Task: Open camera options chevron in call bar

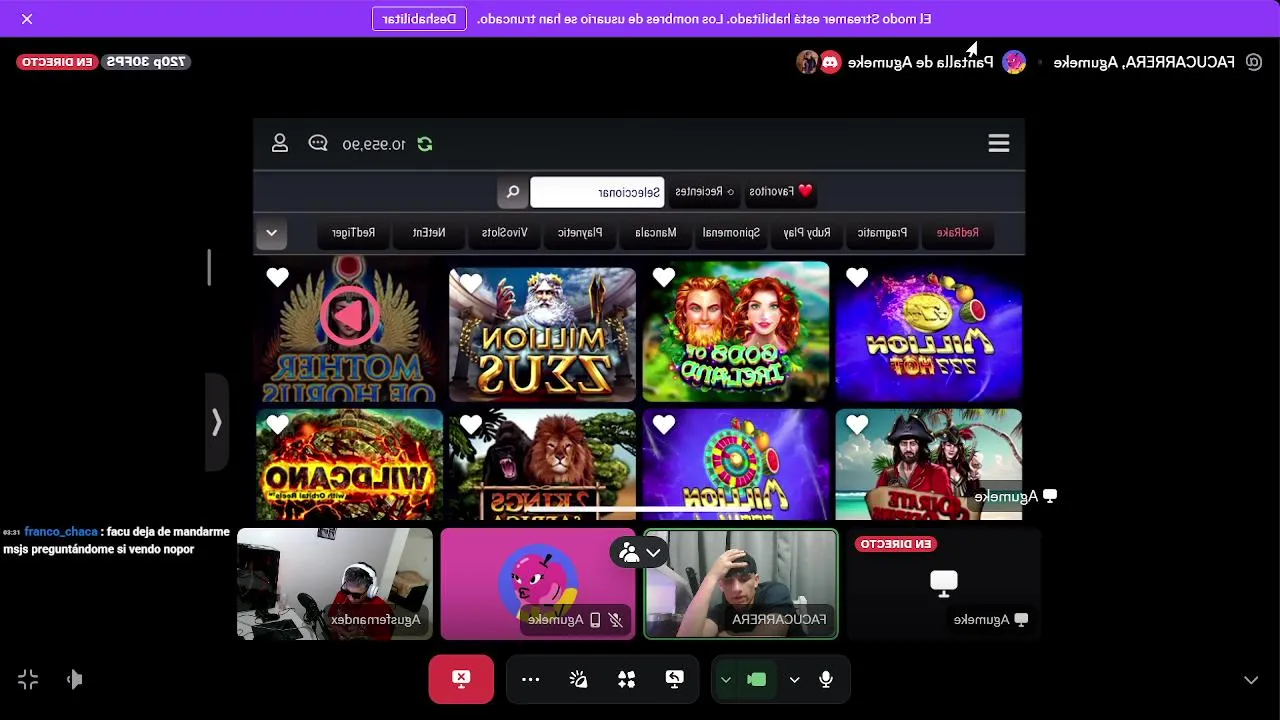Action: click(726, 680)
